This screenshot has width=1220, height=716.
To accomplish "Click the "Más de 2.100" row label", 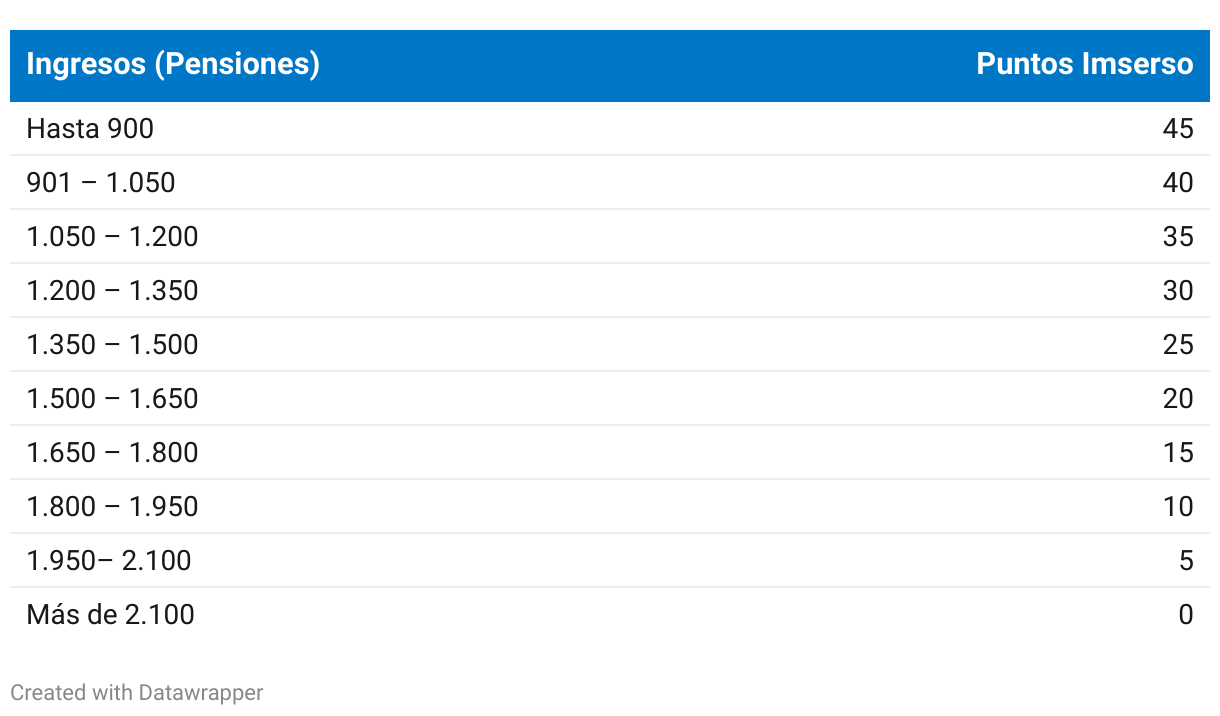I will pos(110,615).
